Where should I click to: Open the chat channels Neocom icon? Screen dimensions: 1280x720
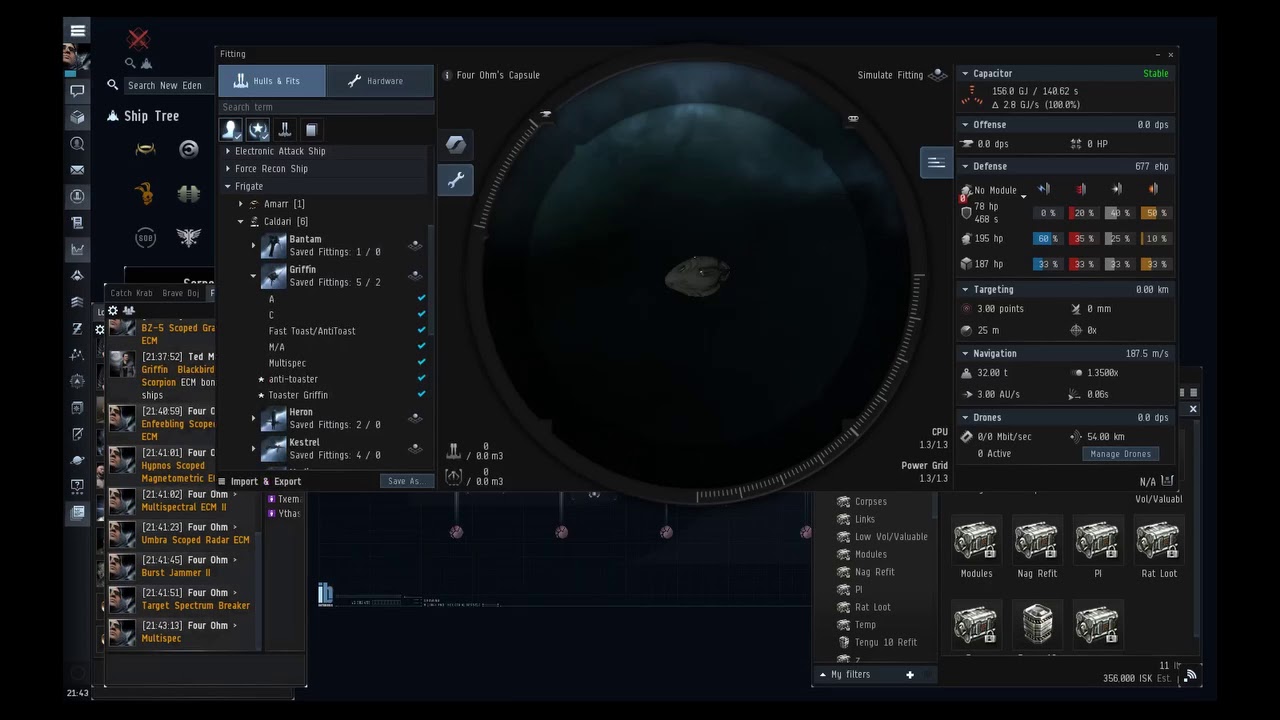(x=77, y=91)
